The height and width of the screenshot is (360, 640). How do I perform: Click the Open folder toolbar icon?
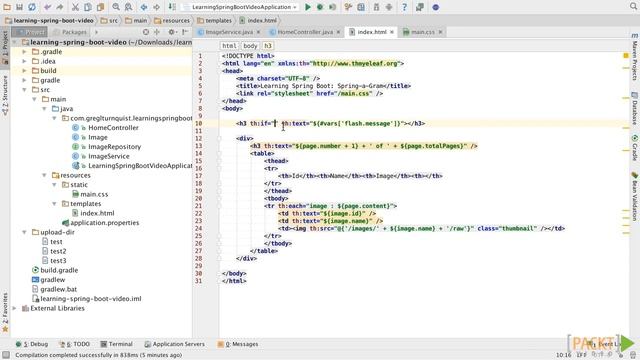7,7
